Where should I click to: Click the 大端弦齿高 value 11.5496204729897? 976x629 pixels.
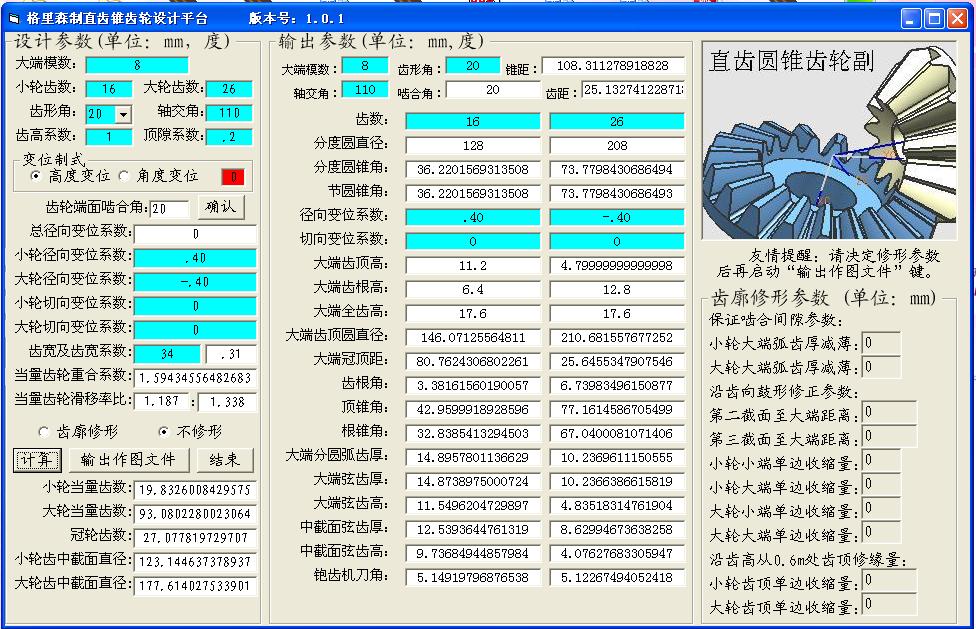(x=473, y=506)
